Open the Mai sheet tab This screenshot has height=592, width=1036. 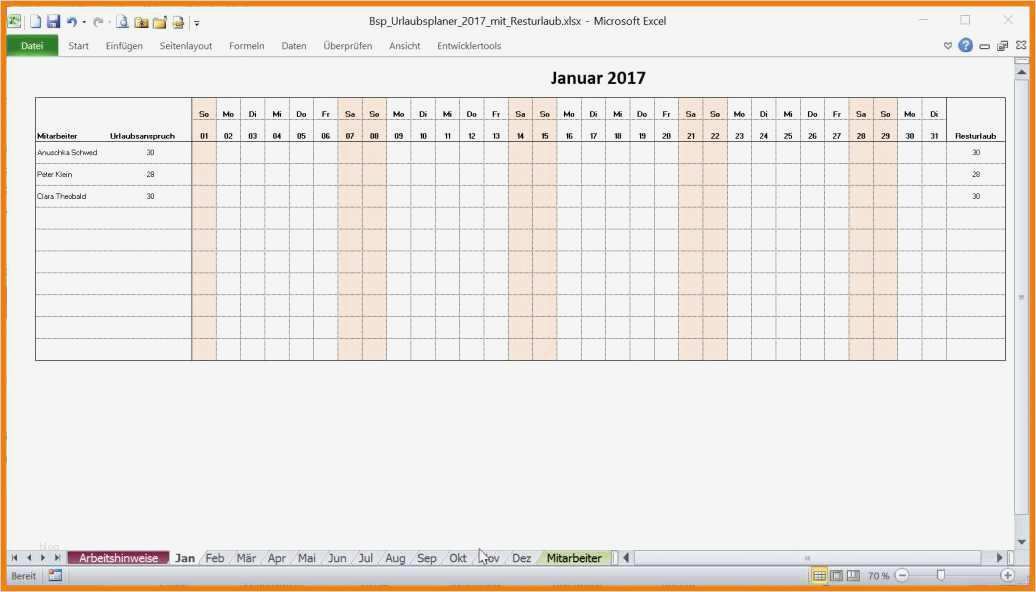(x=307, y=558)
